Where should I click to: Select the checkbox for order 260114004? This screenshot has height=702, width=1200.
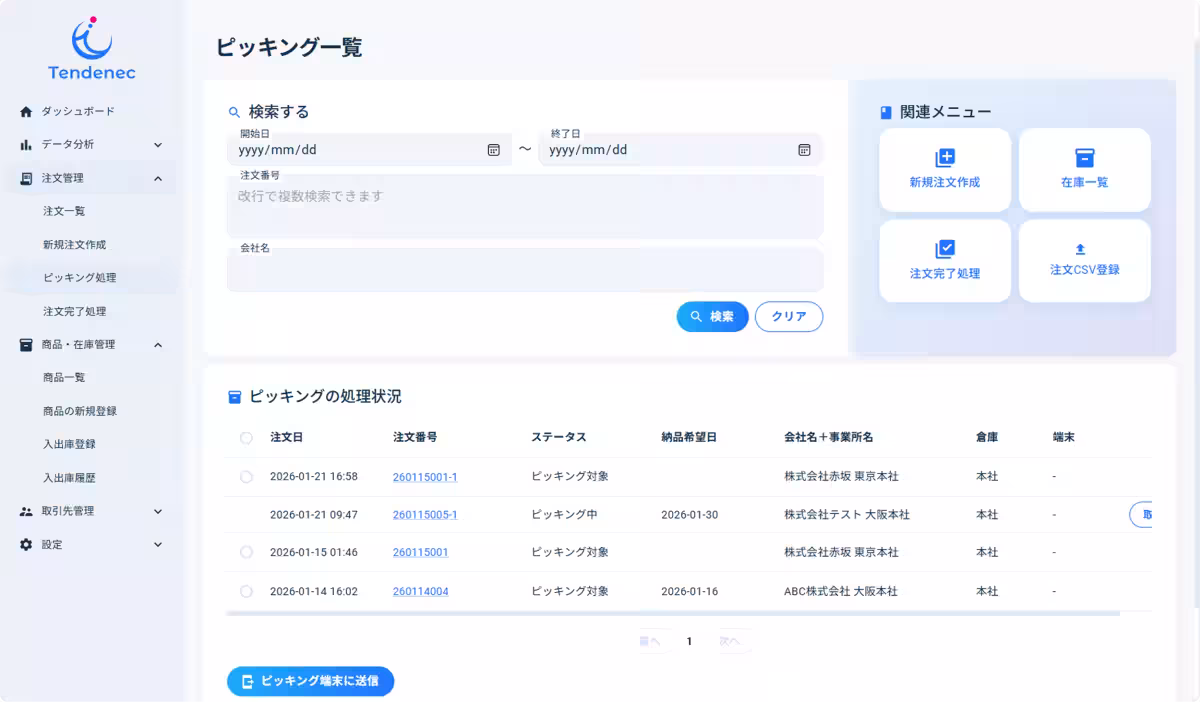[245, 591]
